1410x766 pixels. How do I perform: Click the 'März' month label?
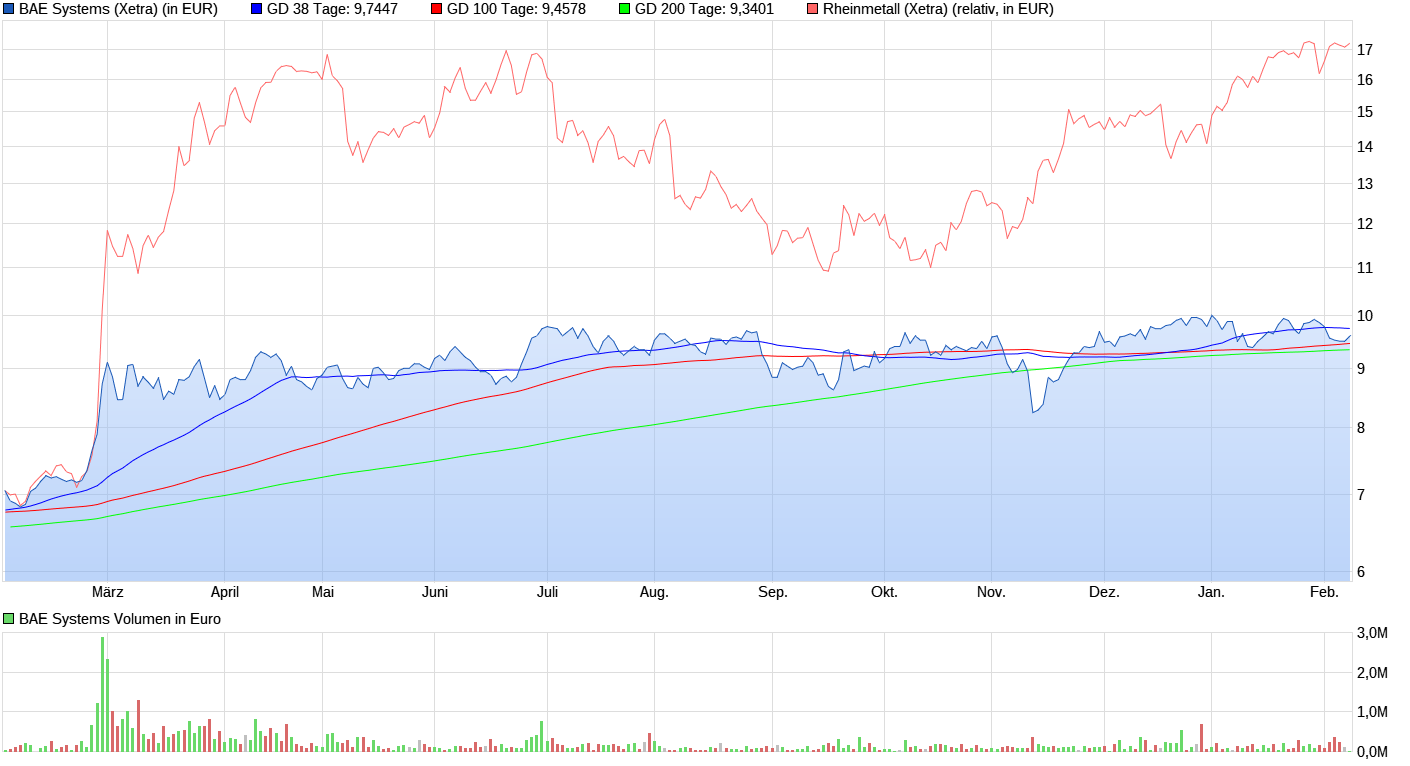[x=107, y=592]
